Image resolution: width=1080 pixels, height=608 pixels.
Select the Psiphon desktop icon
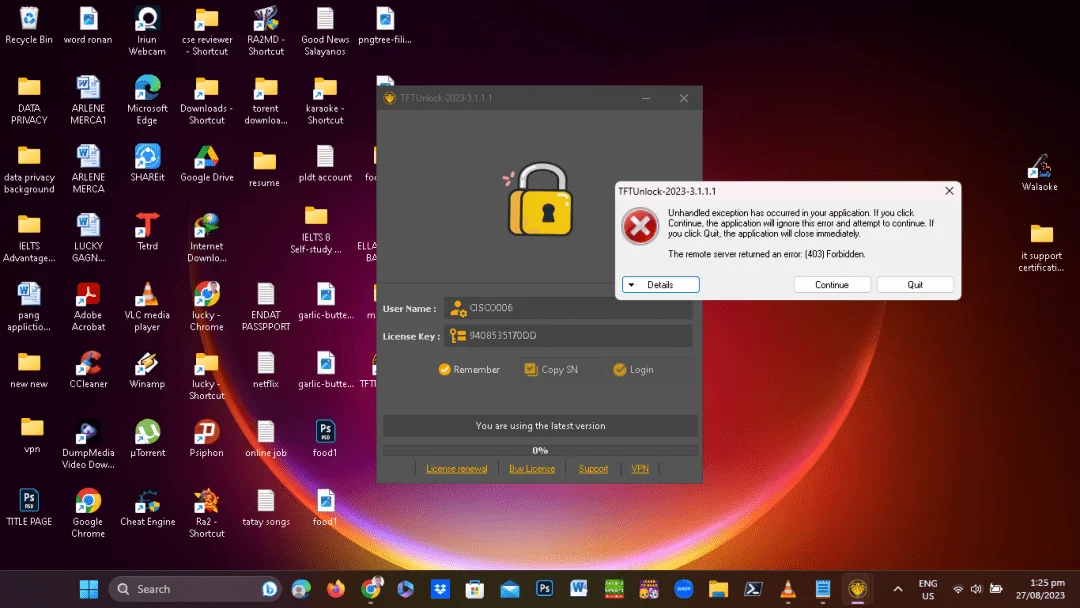click(x=207, y=439)
